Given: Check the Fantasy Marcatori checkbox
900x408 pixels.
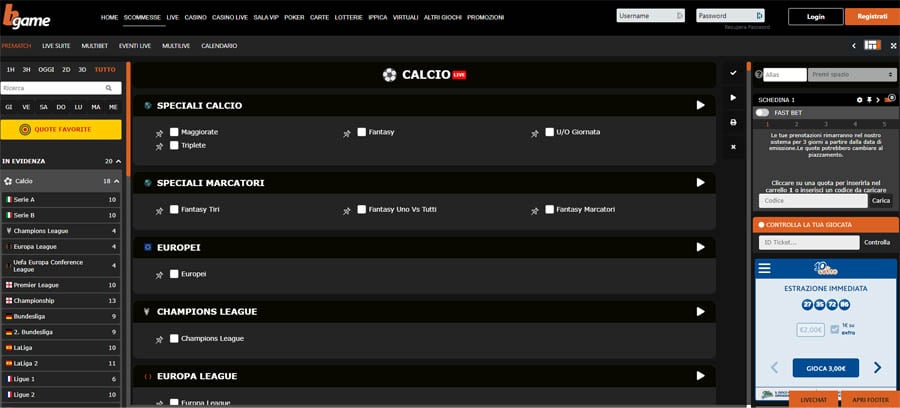Looking at the screenshot, I should click(549, 209).
